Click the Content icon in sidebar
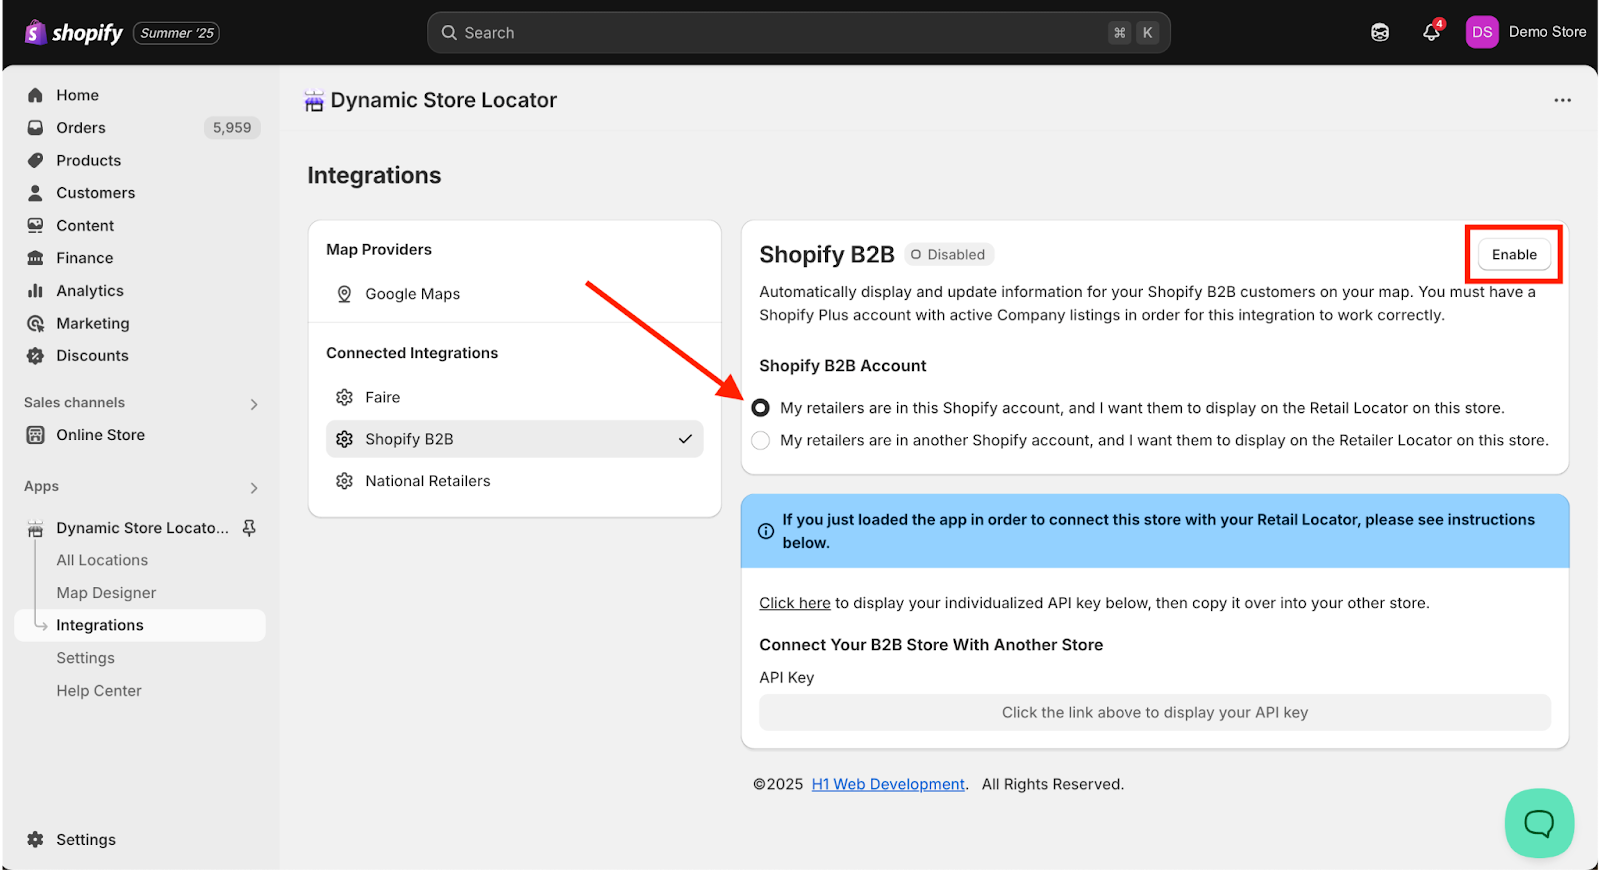This screenshot has height=870, width=1600. pos(36,226)
